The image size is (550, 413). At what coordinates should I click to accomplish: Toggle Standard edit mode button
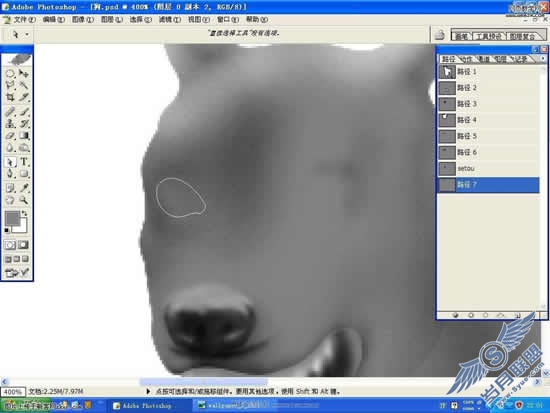(10, 245)
